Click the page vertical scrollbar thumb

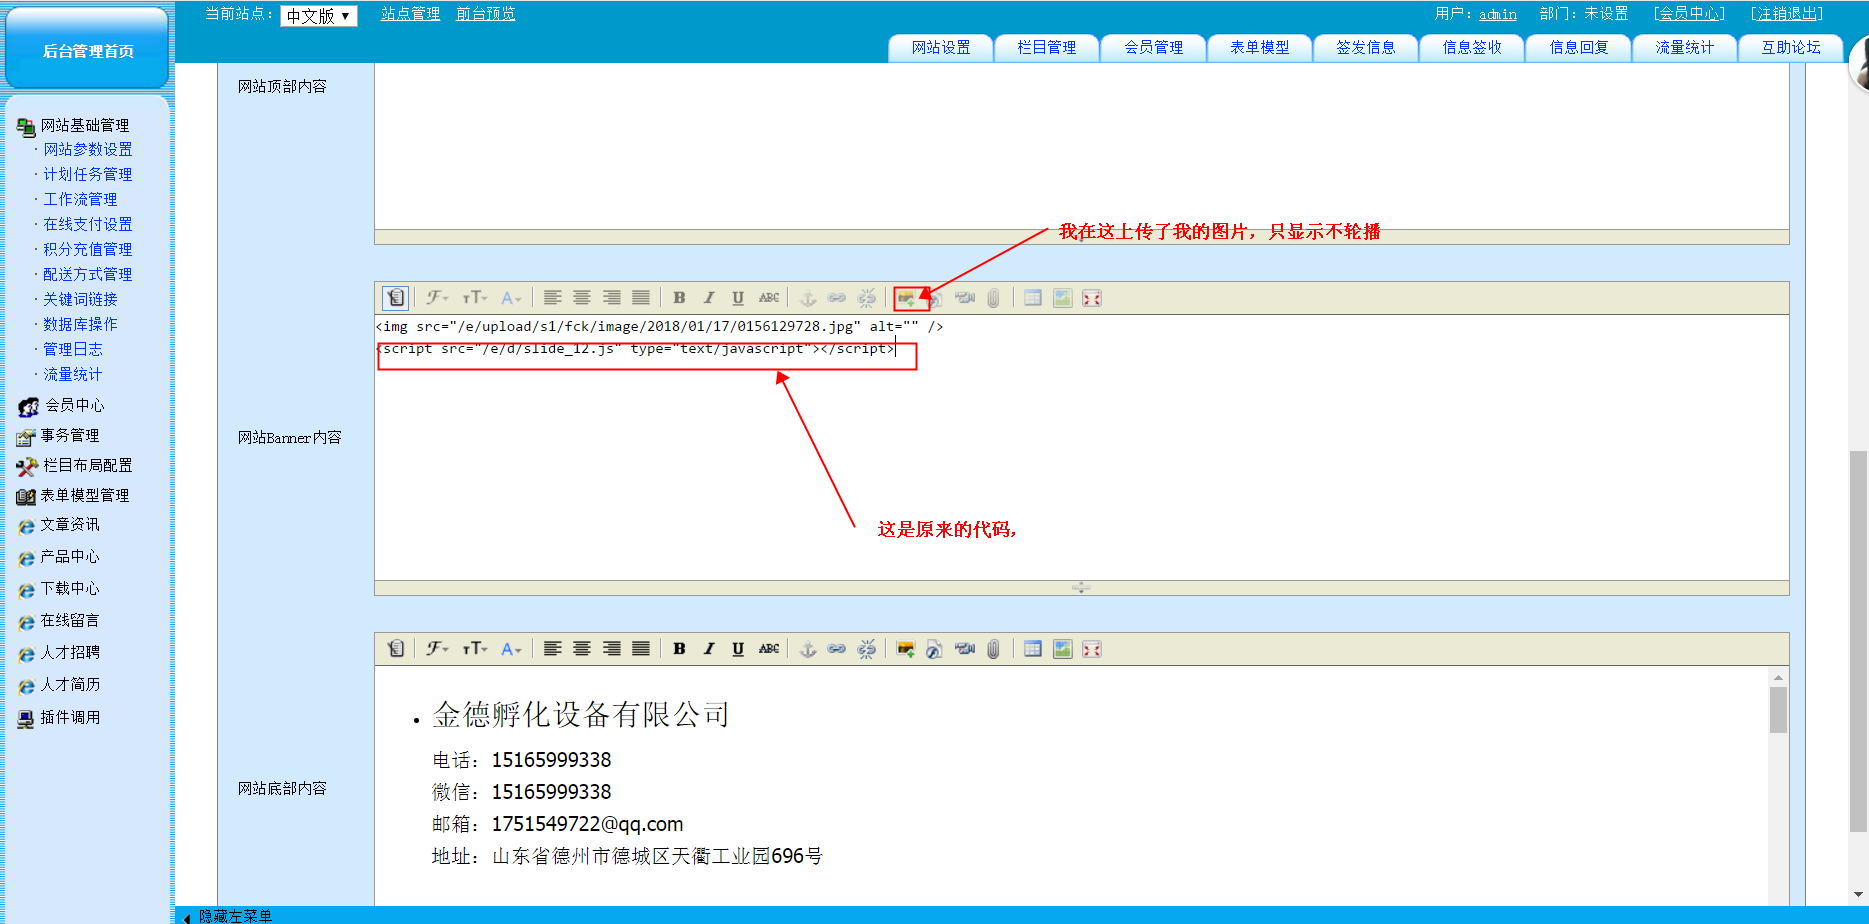(x=1858, y=640)
